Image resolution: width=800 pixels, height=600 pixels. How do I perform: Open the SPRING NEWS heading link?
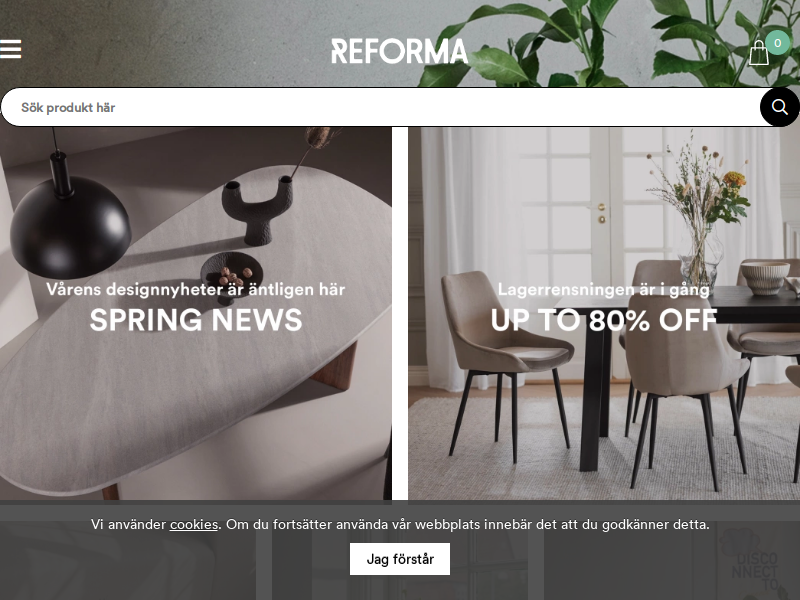coord(196,320)
